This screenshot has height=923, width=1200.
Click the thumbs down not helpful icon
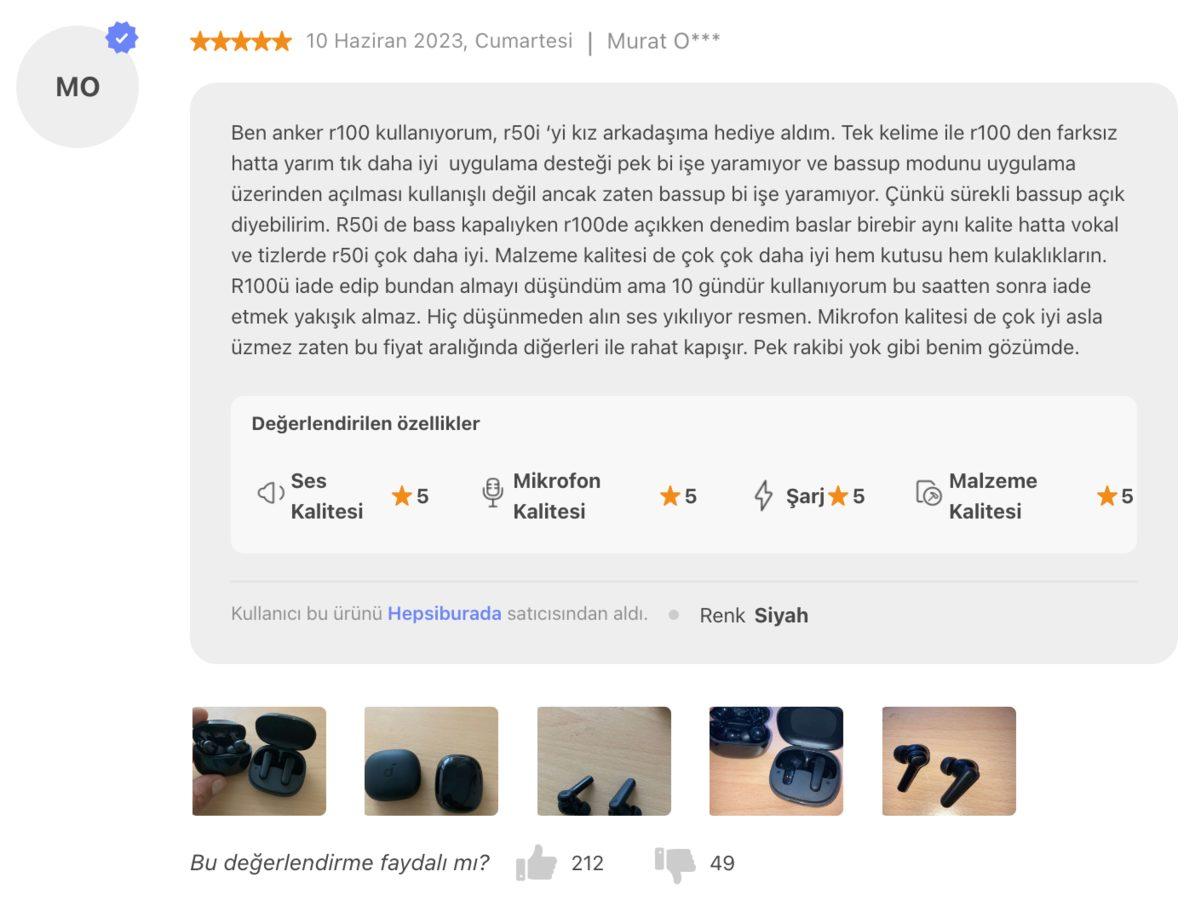(675, 864)
